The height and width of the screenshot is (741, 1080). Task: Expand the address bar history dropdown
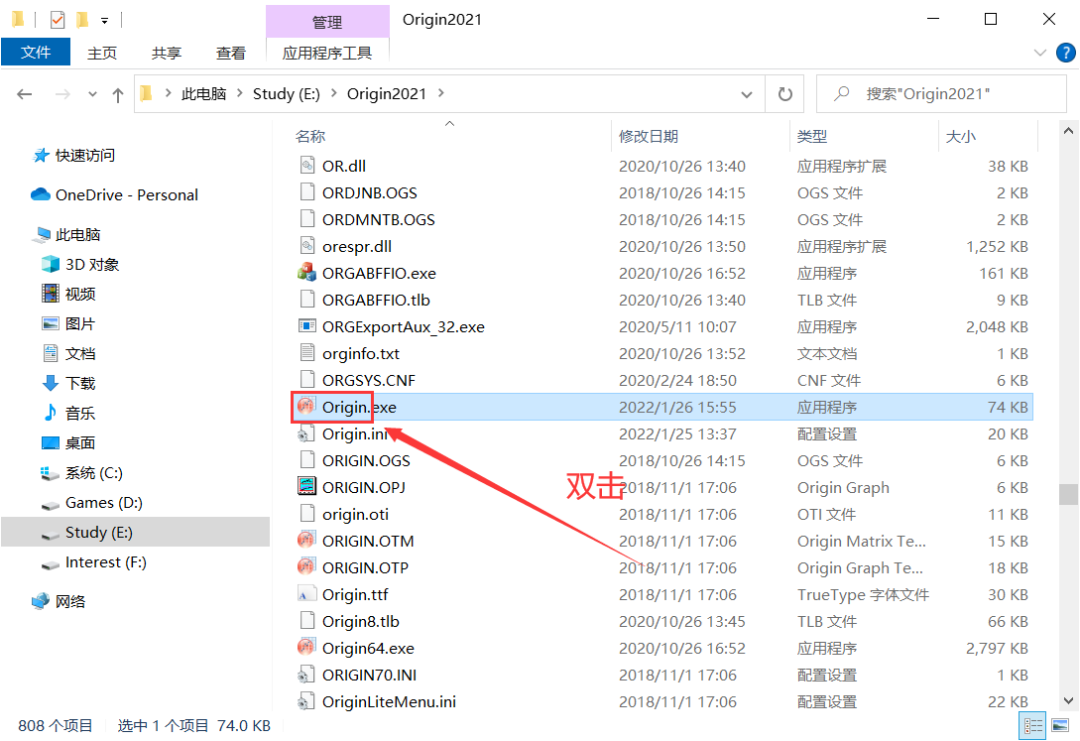[x=747, y=94]
